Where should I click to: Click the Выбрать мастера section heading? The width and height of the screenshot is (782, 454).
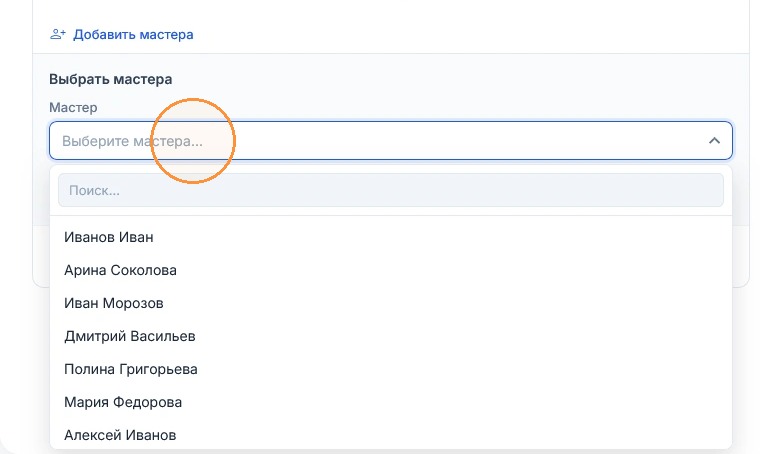110,79
